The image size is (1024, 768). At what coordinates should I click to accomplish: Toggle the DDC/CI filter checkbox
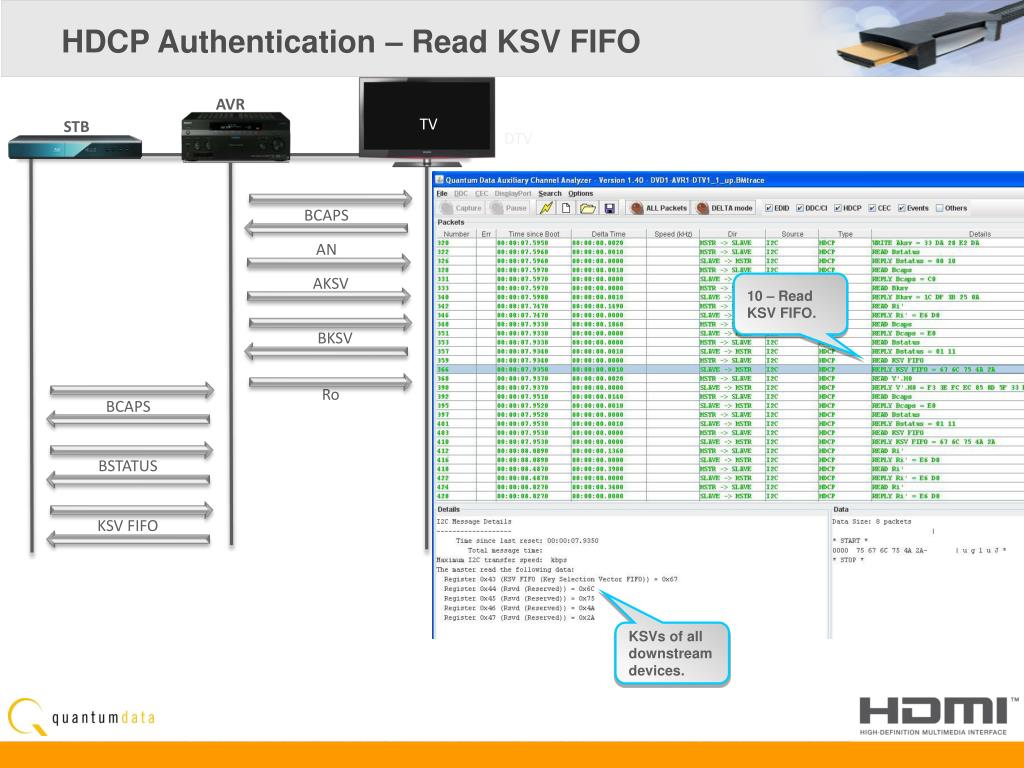coord(799,208)
